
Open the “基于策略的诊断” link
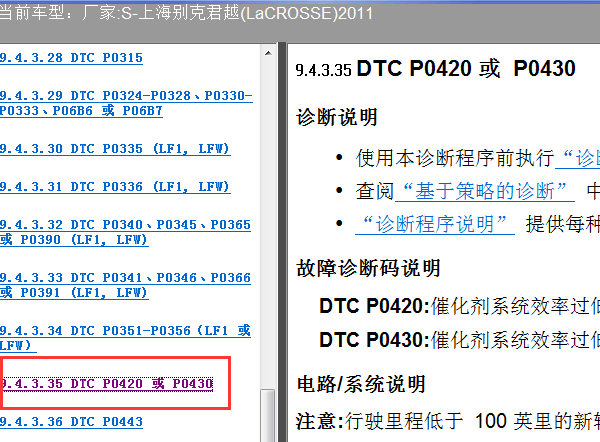tap(485, 191)
